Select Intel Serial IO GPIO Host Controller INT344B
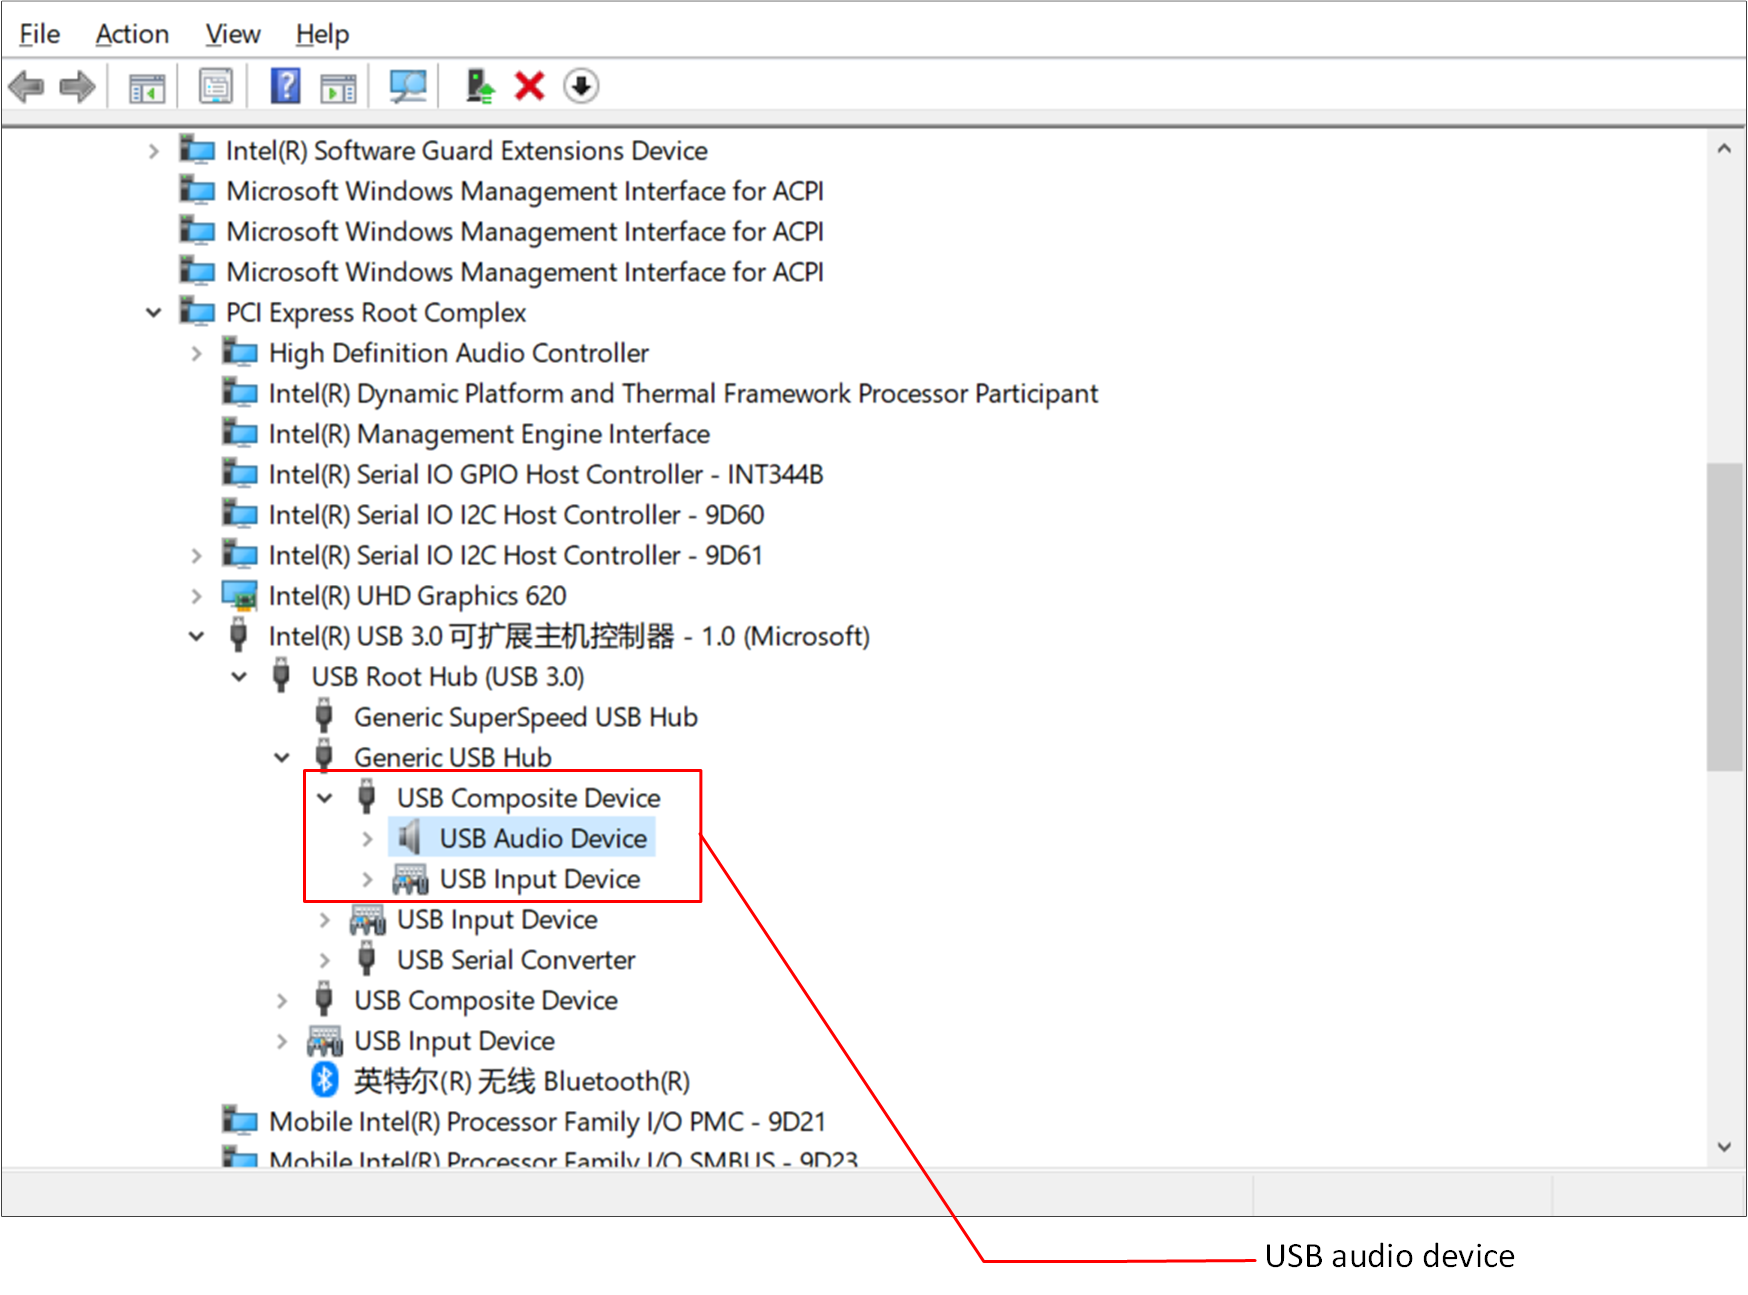 546,474
